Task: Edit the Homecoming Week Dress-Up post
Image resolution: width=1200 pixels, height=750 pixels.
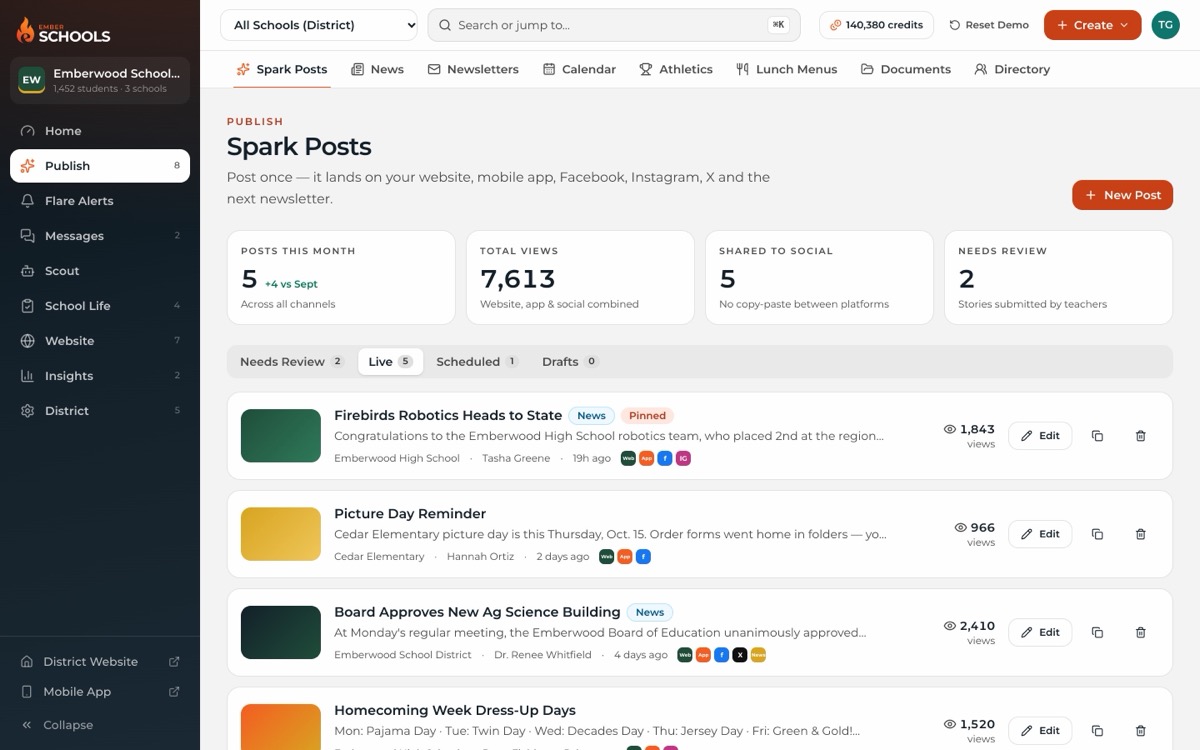Action: pyautogui.click(x=1040, y=730)
